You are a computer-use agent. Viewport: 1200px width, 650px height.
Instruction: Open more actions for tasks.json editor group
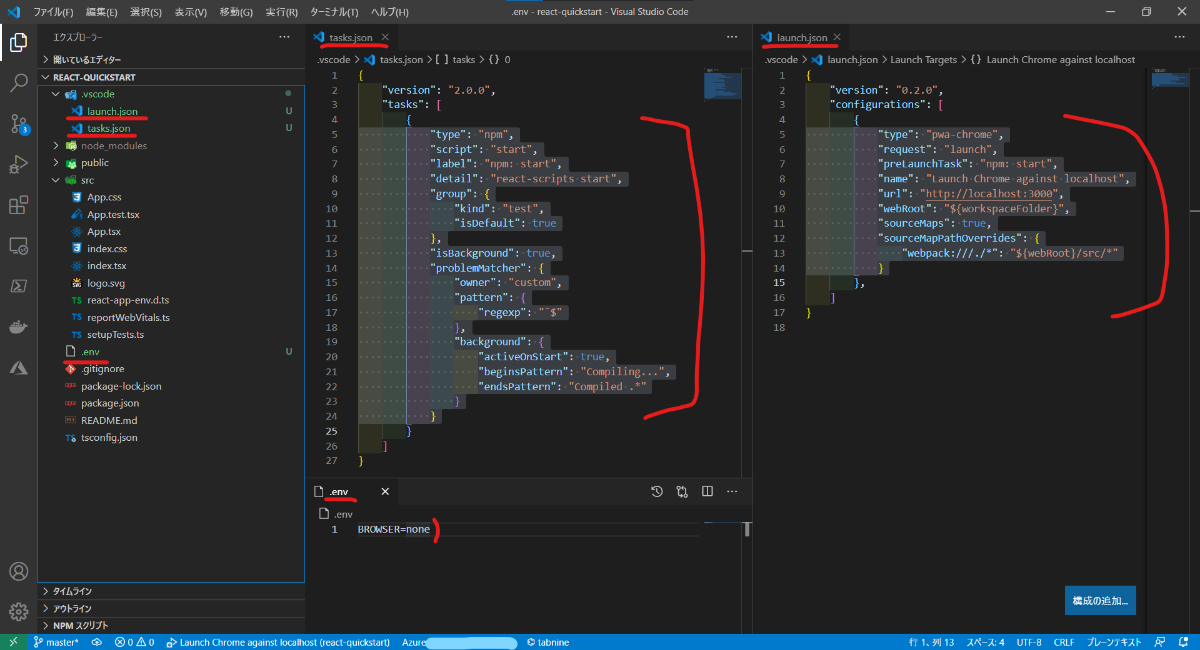coord(732,37)
